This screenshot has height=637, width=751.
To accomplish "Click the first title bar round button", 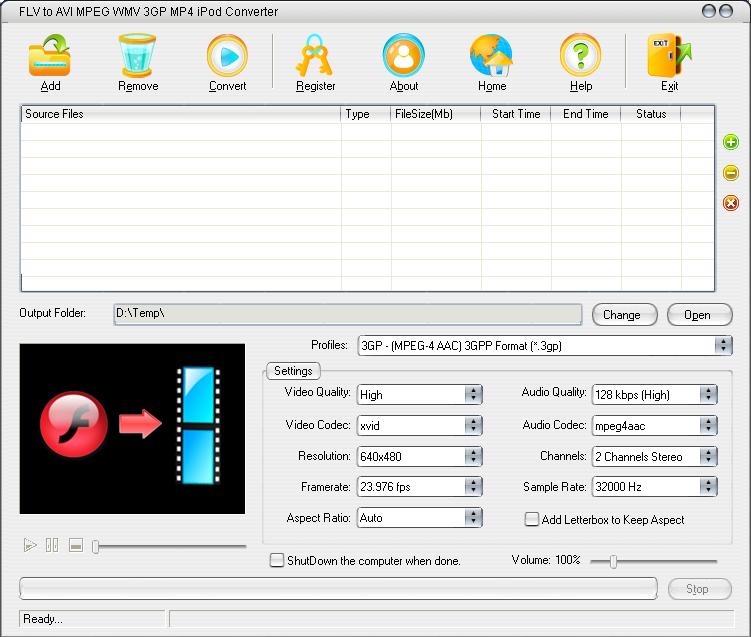I will pyautogui.click(x=709, y=11).
